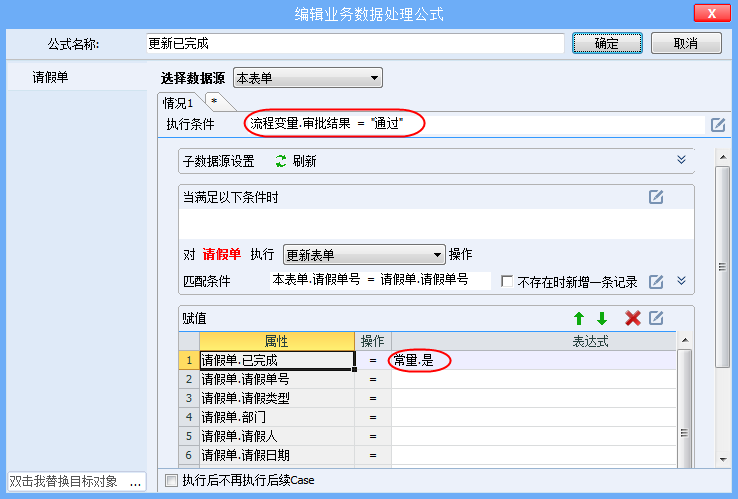This screenshot has height=499, width=738.
Task: Click the 确定 button
Action: 607,43
